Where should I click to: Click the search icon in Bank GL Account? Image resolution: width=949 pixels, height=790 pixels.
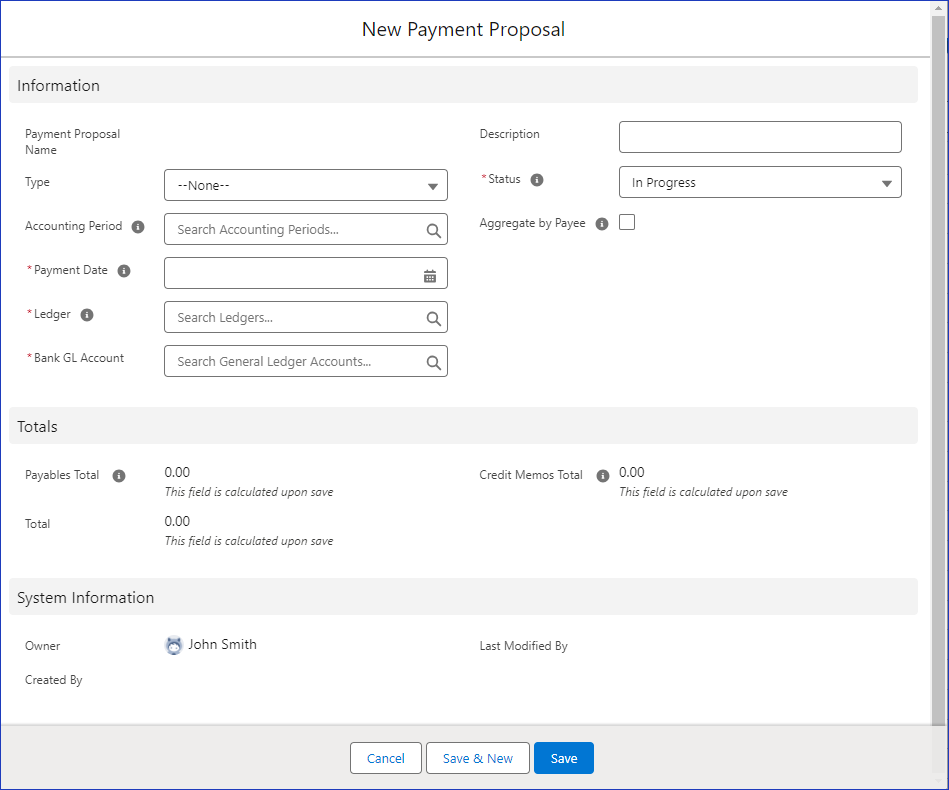click(x=434, y=363)
